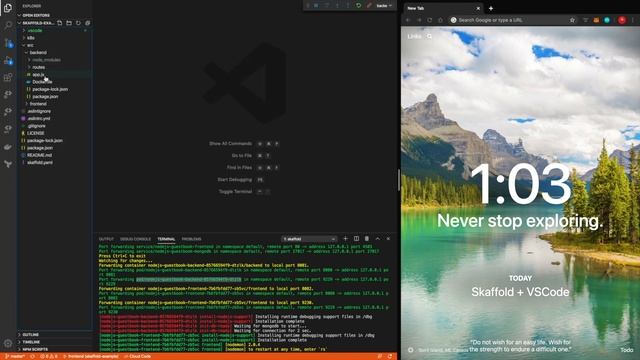Image resolution: width=640 pixels, height=360 pixels.
Task: Close the terminal panel
Action: coord(388,239)
